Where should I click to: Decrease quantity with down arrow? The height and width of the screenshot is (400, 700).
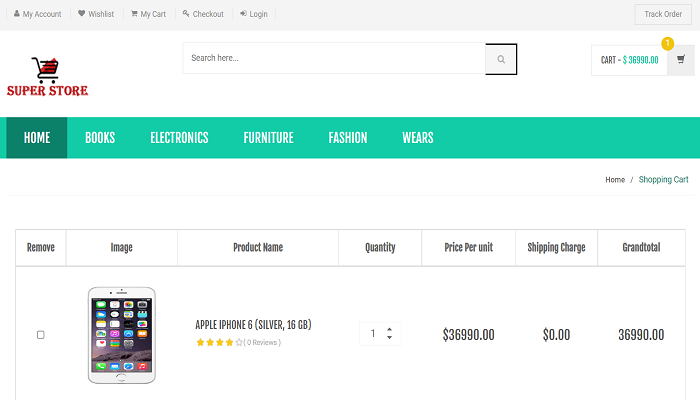click(x=389, y=339)
